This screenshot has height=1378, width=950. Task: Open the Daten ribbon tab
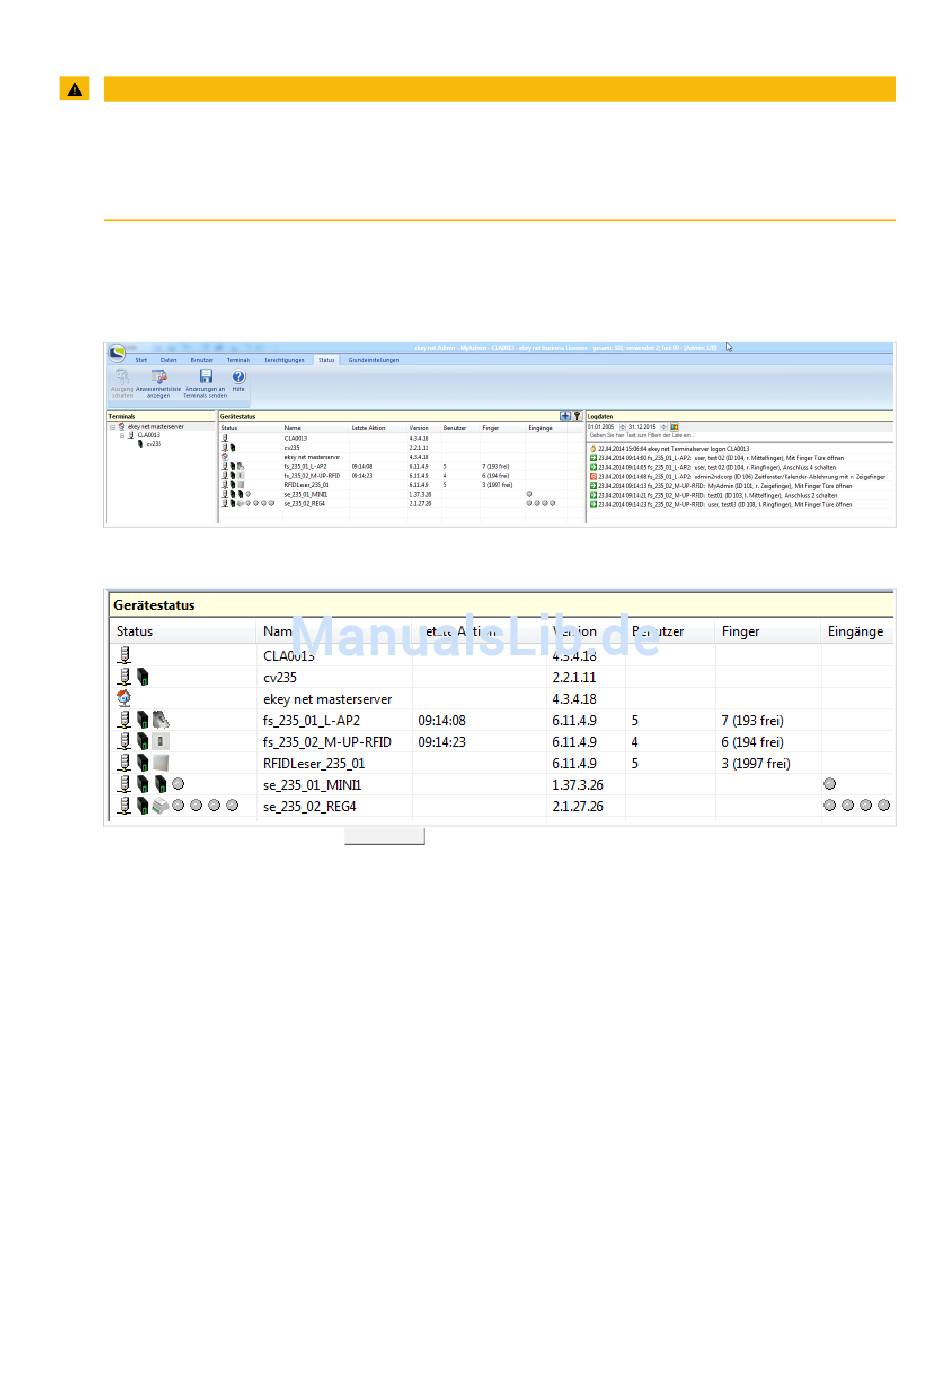168,360
